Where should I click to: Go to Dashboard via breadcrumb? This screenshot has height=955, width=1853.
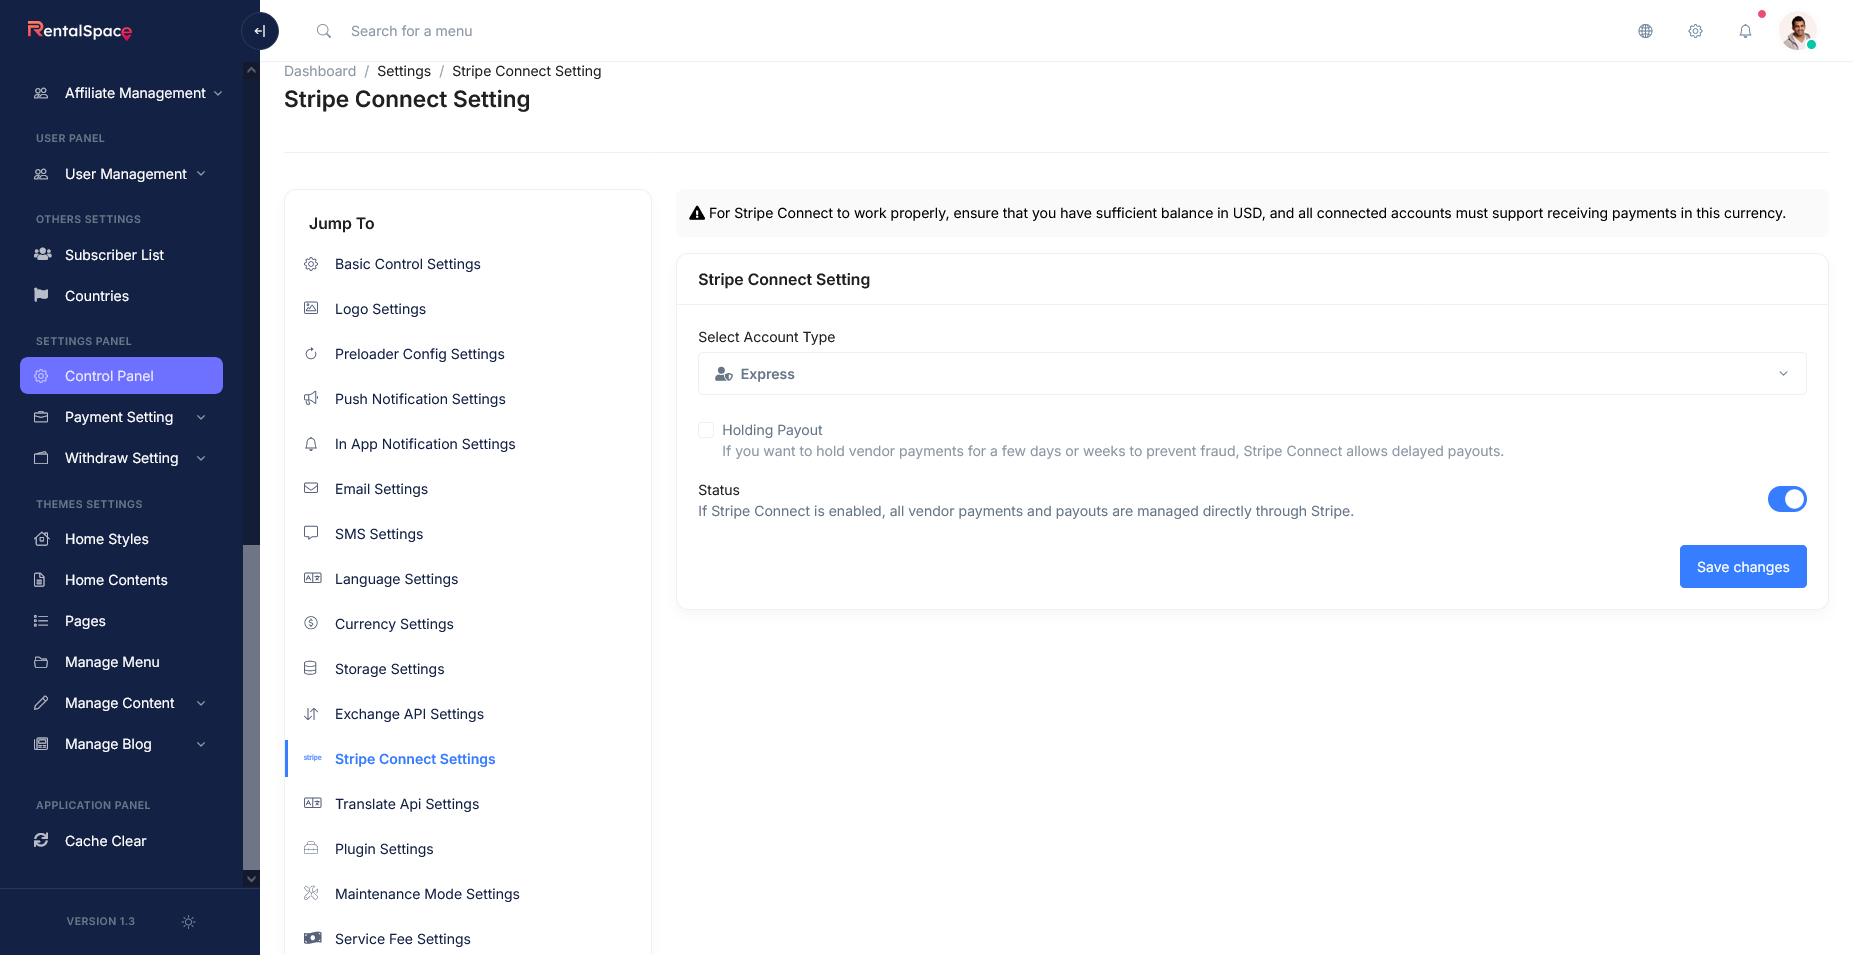pos(320,71)
